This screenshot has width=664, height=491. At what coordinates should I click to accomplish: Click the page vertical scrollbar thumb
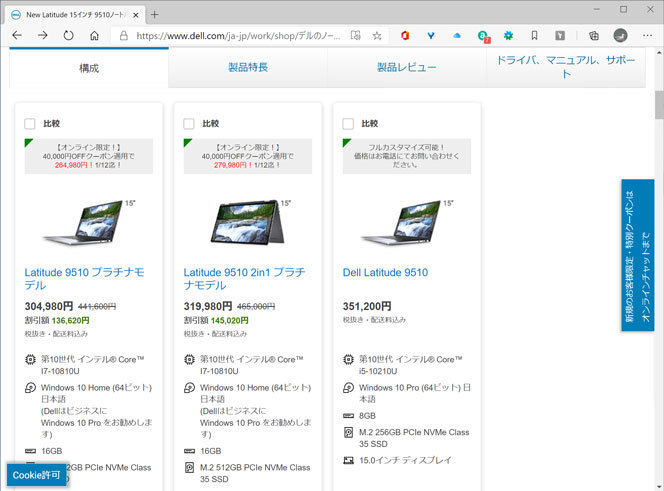click(x=659, y=105)
